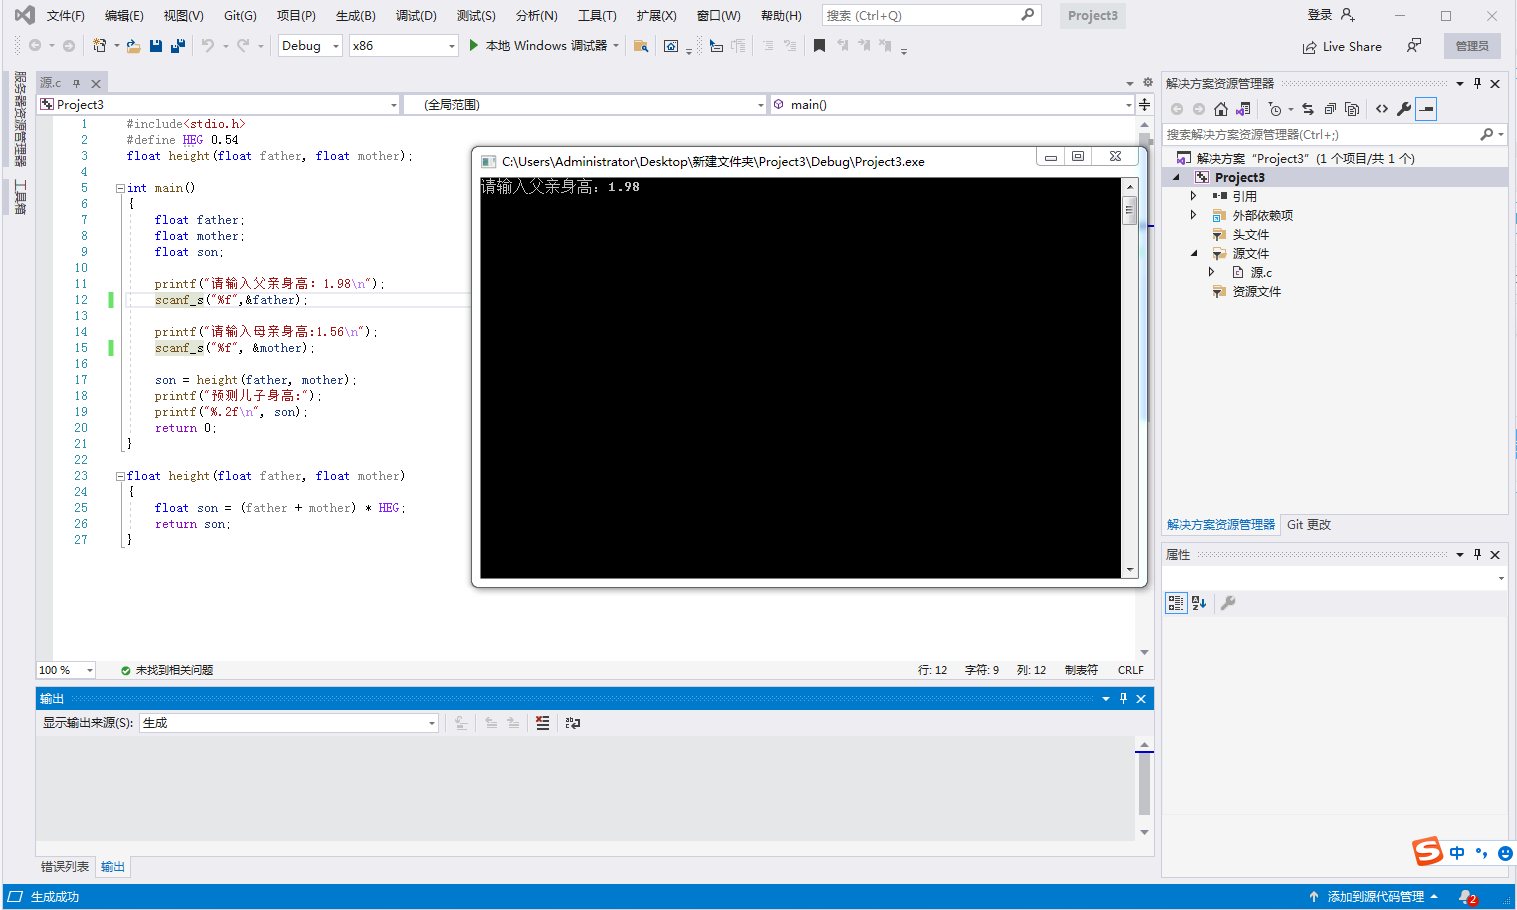
Task: Open the 调试(D) menu
Action: tap(416, 16)
